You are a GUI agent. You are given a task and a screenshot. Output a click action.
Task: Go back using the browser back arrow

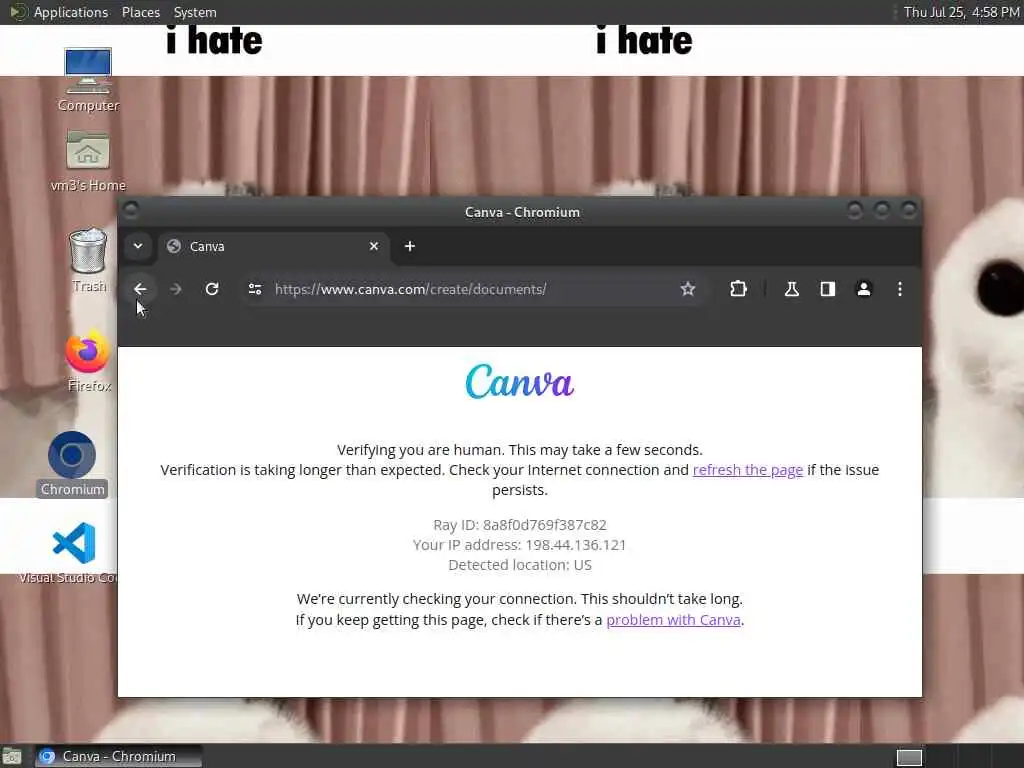pyautogui.click(x=140, y=289)
